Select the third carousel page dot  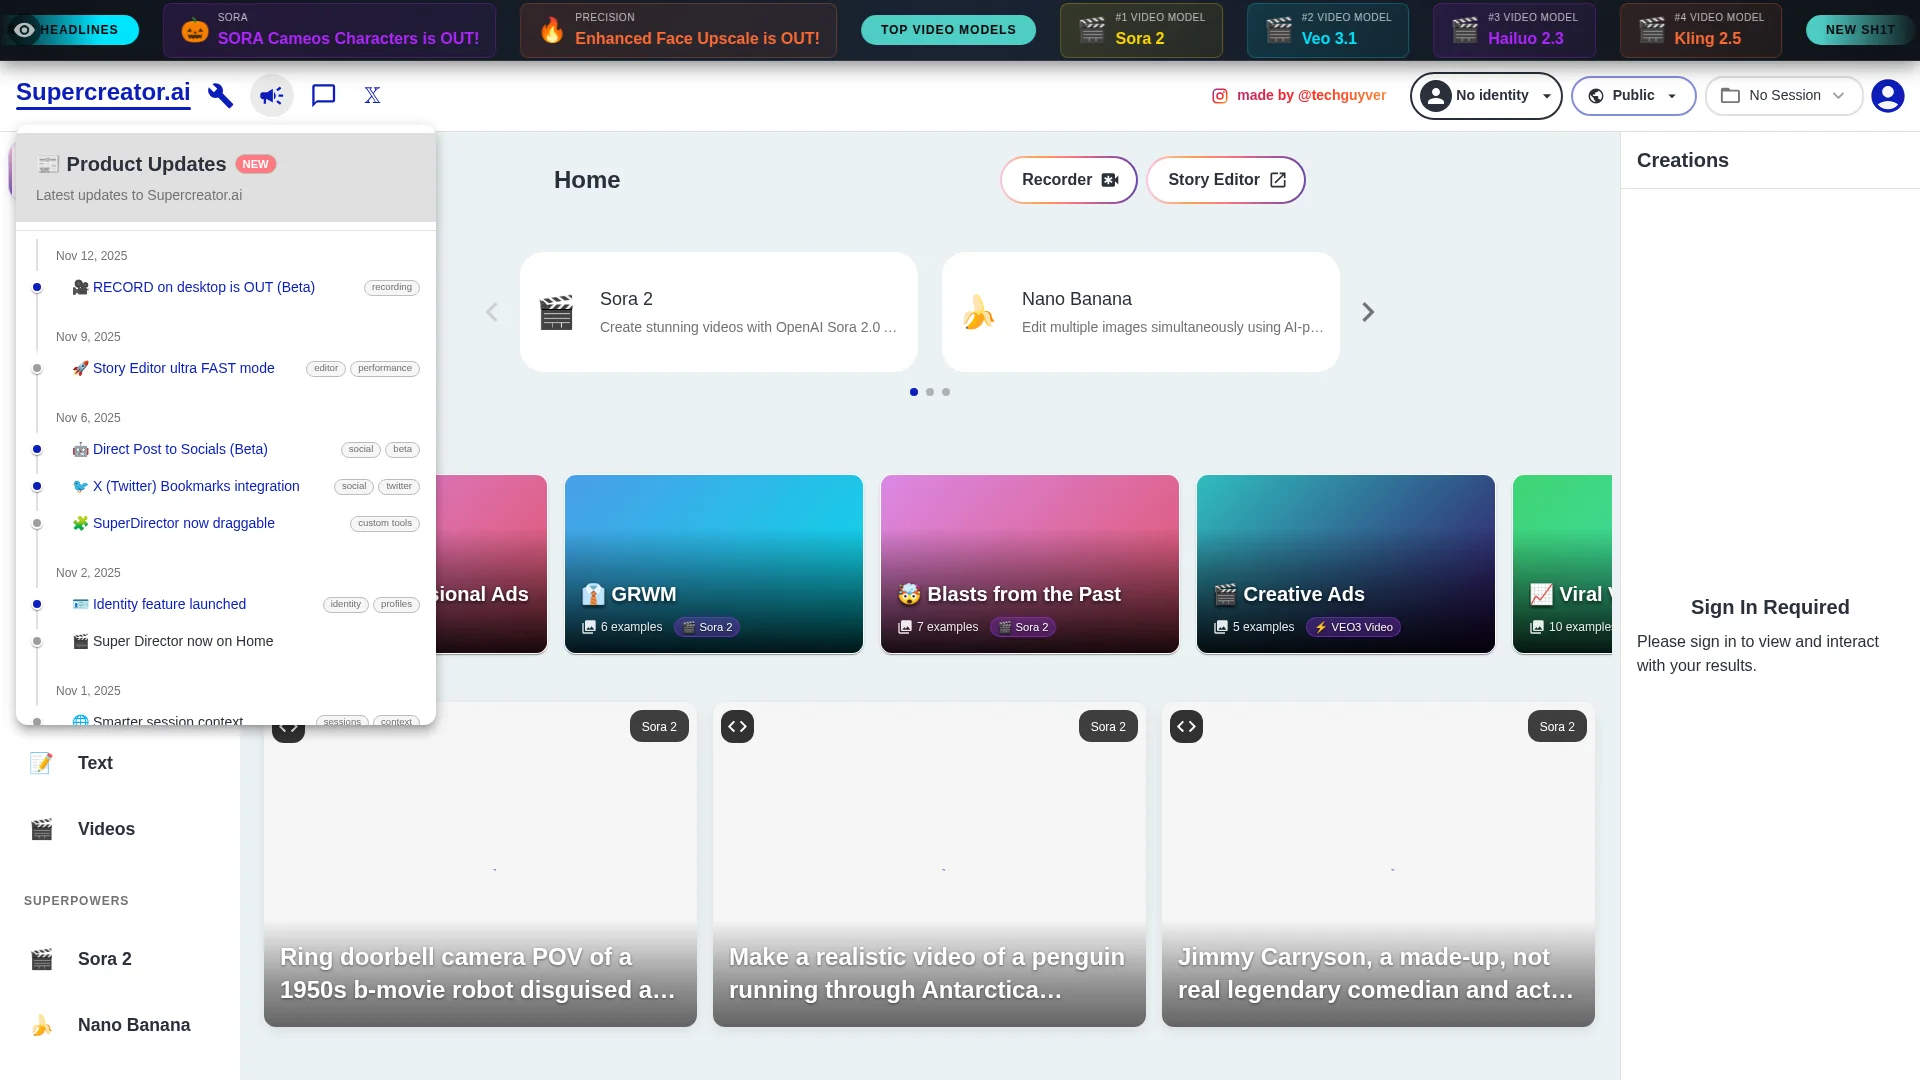[946, 392]
